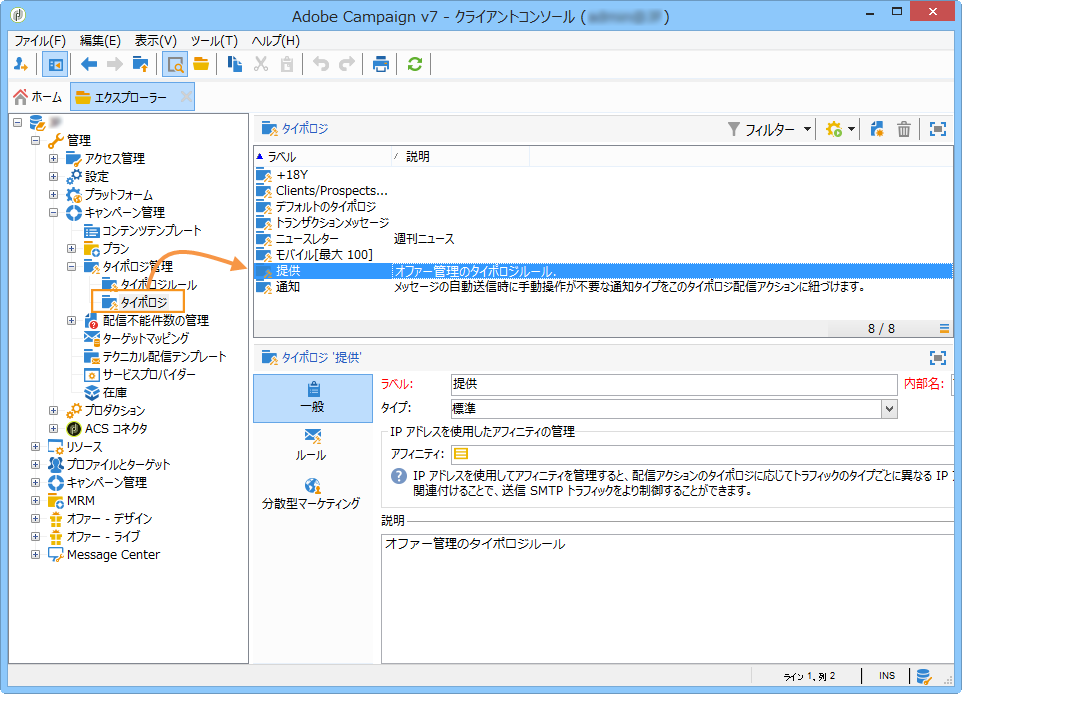The width and height of the screenshot is (1069, 709).
Task: Close the エクスプローラー tab
Action: [x=186, y=97]
